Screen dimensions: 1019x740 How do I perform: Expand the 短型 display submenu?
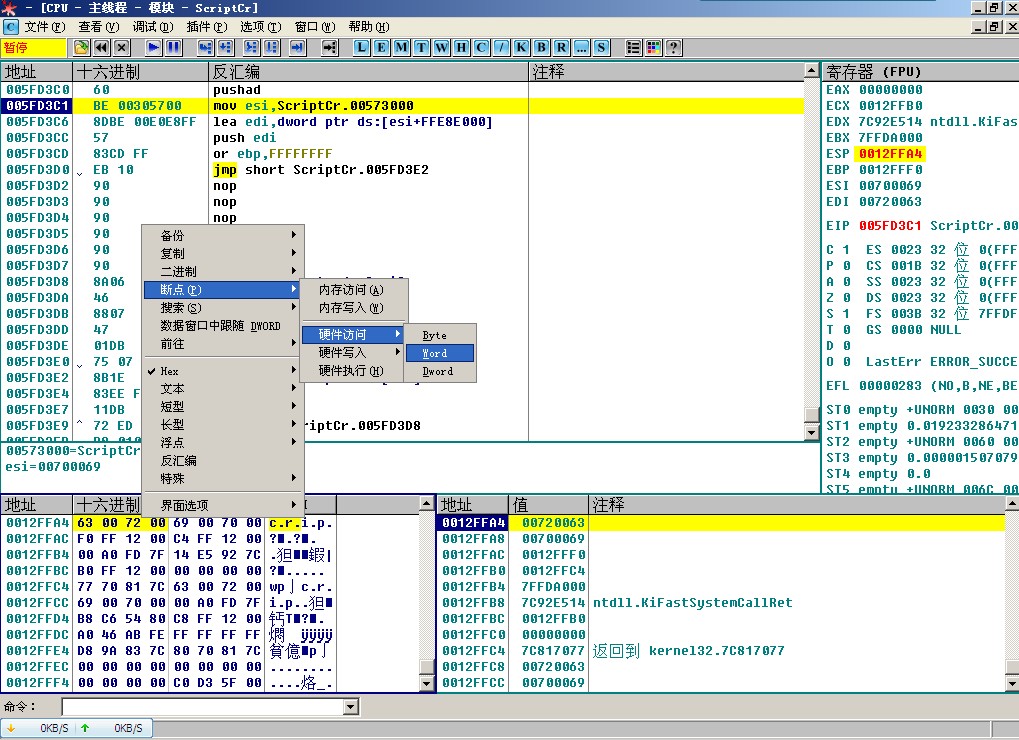(222, 407)
